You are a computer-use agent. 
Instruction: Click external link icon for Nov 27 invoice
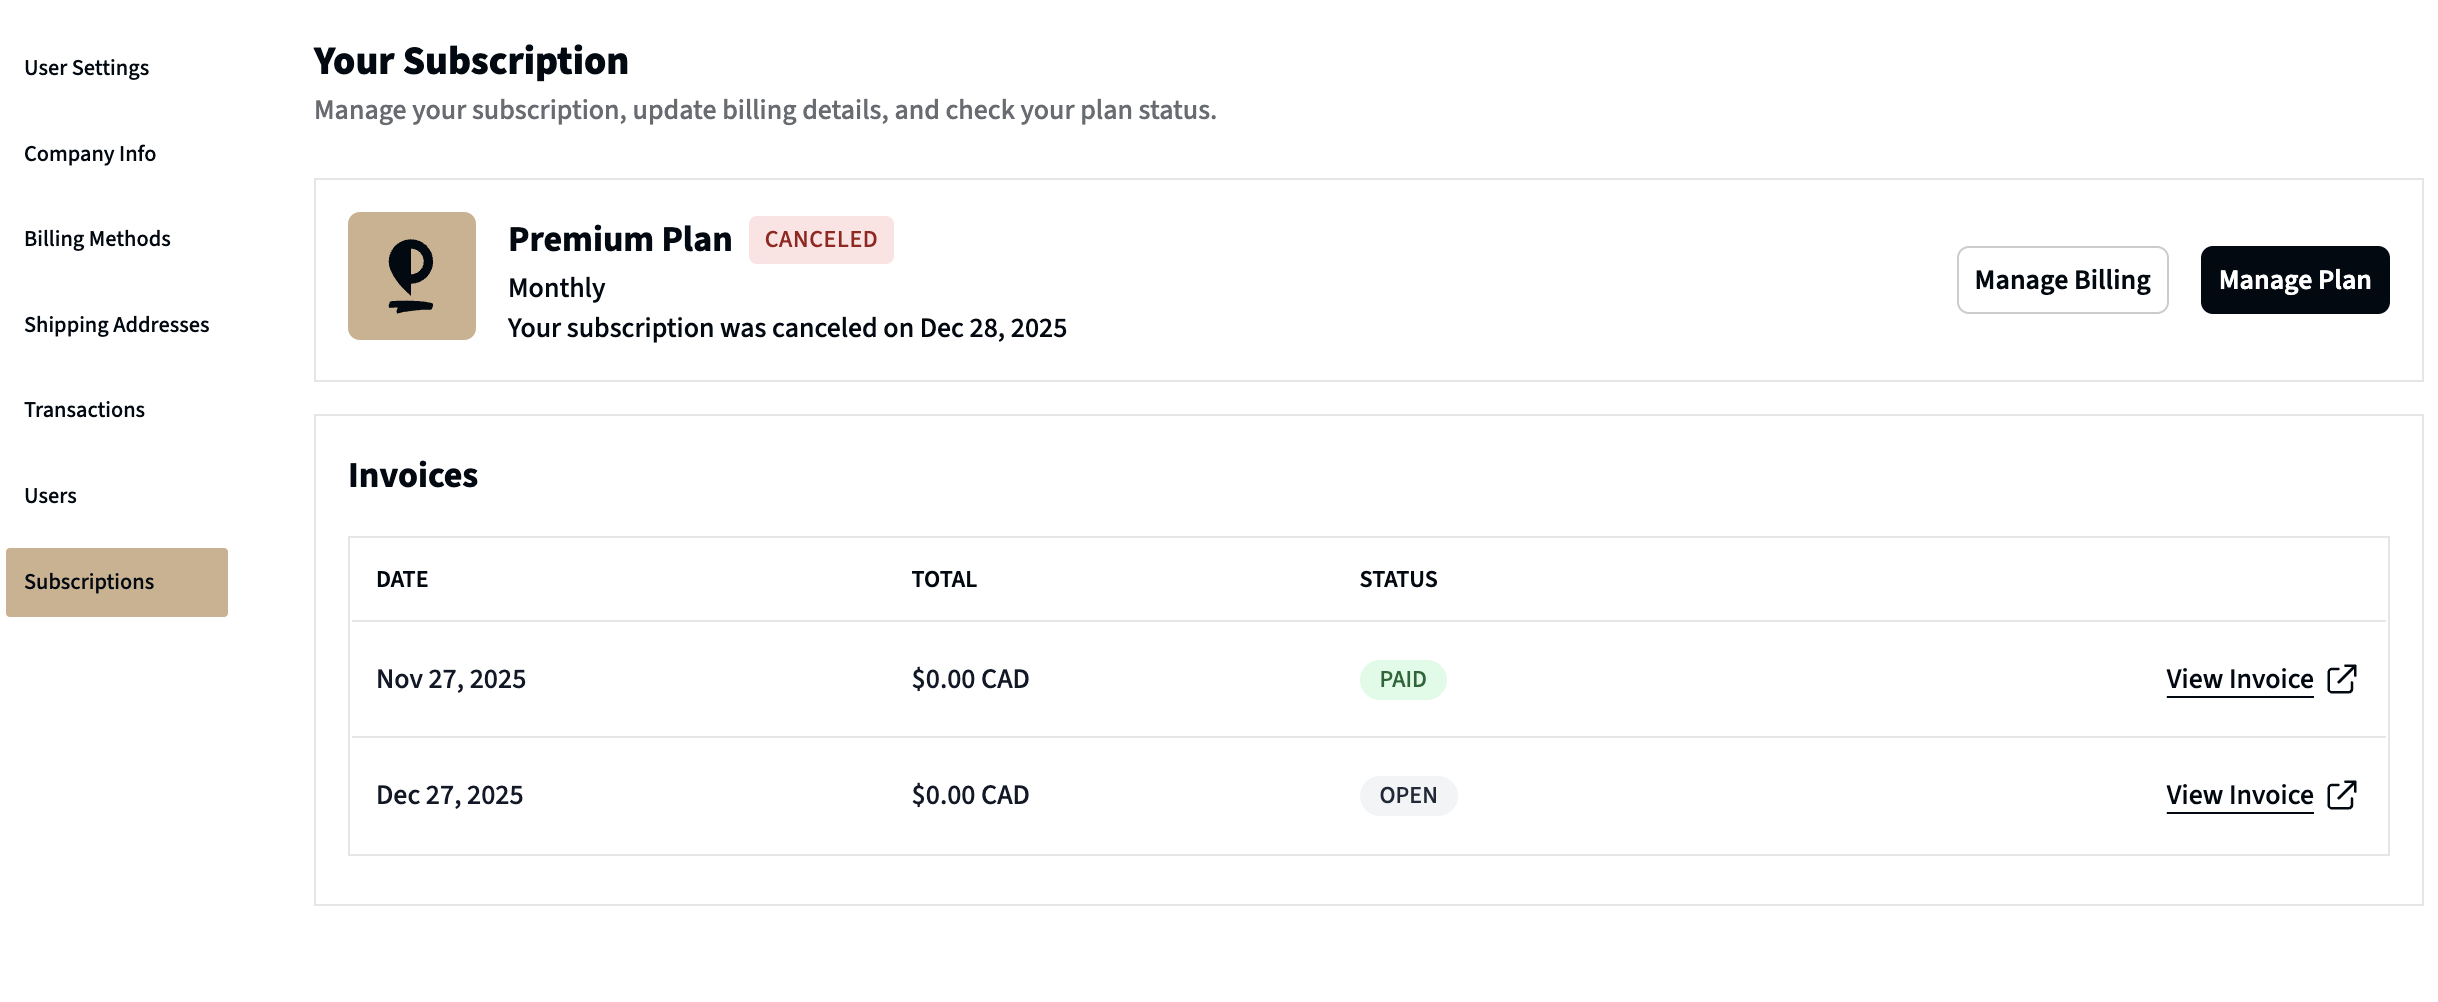[2342, 679]
